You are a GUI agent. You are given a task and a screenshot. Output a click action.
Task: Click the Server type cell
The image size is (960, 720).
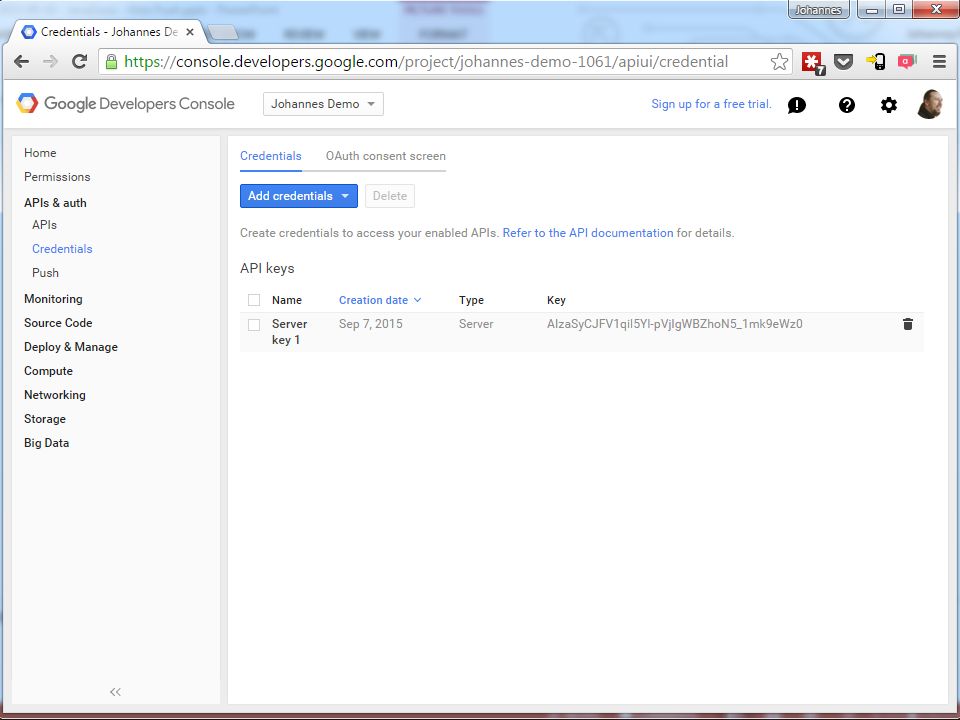(x=476, y=324)
